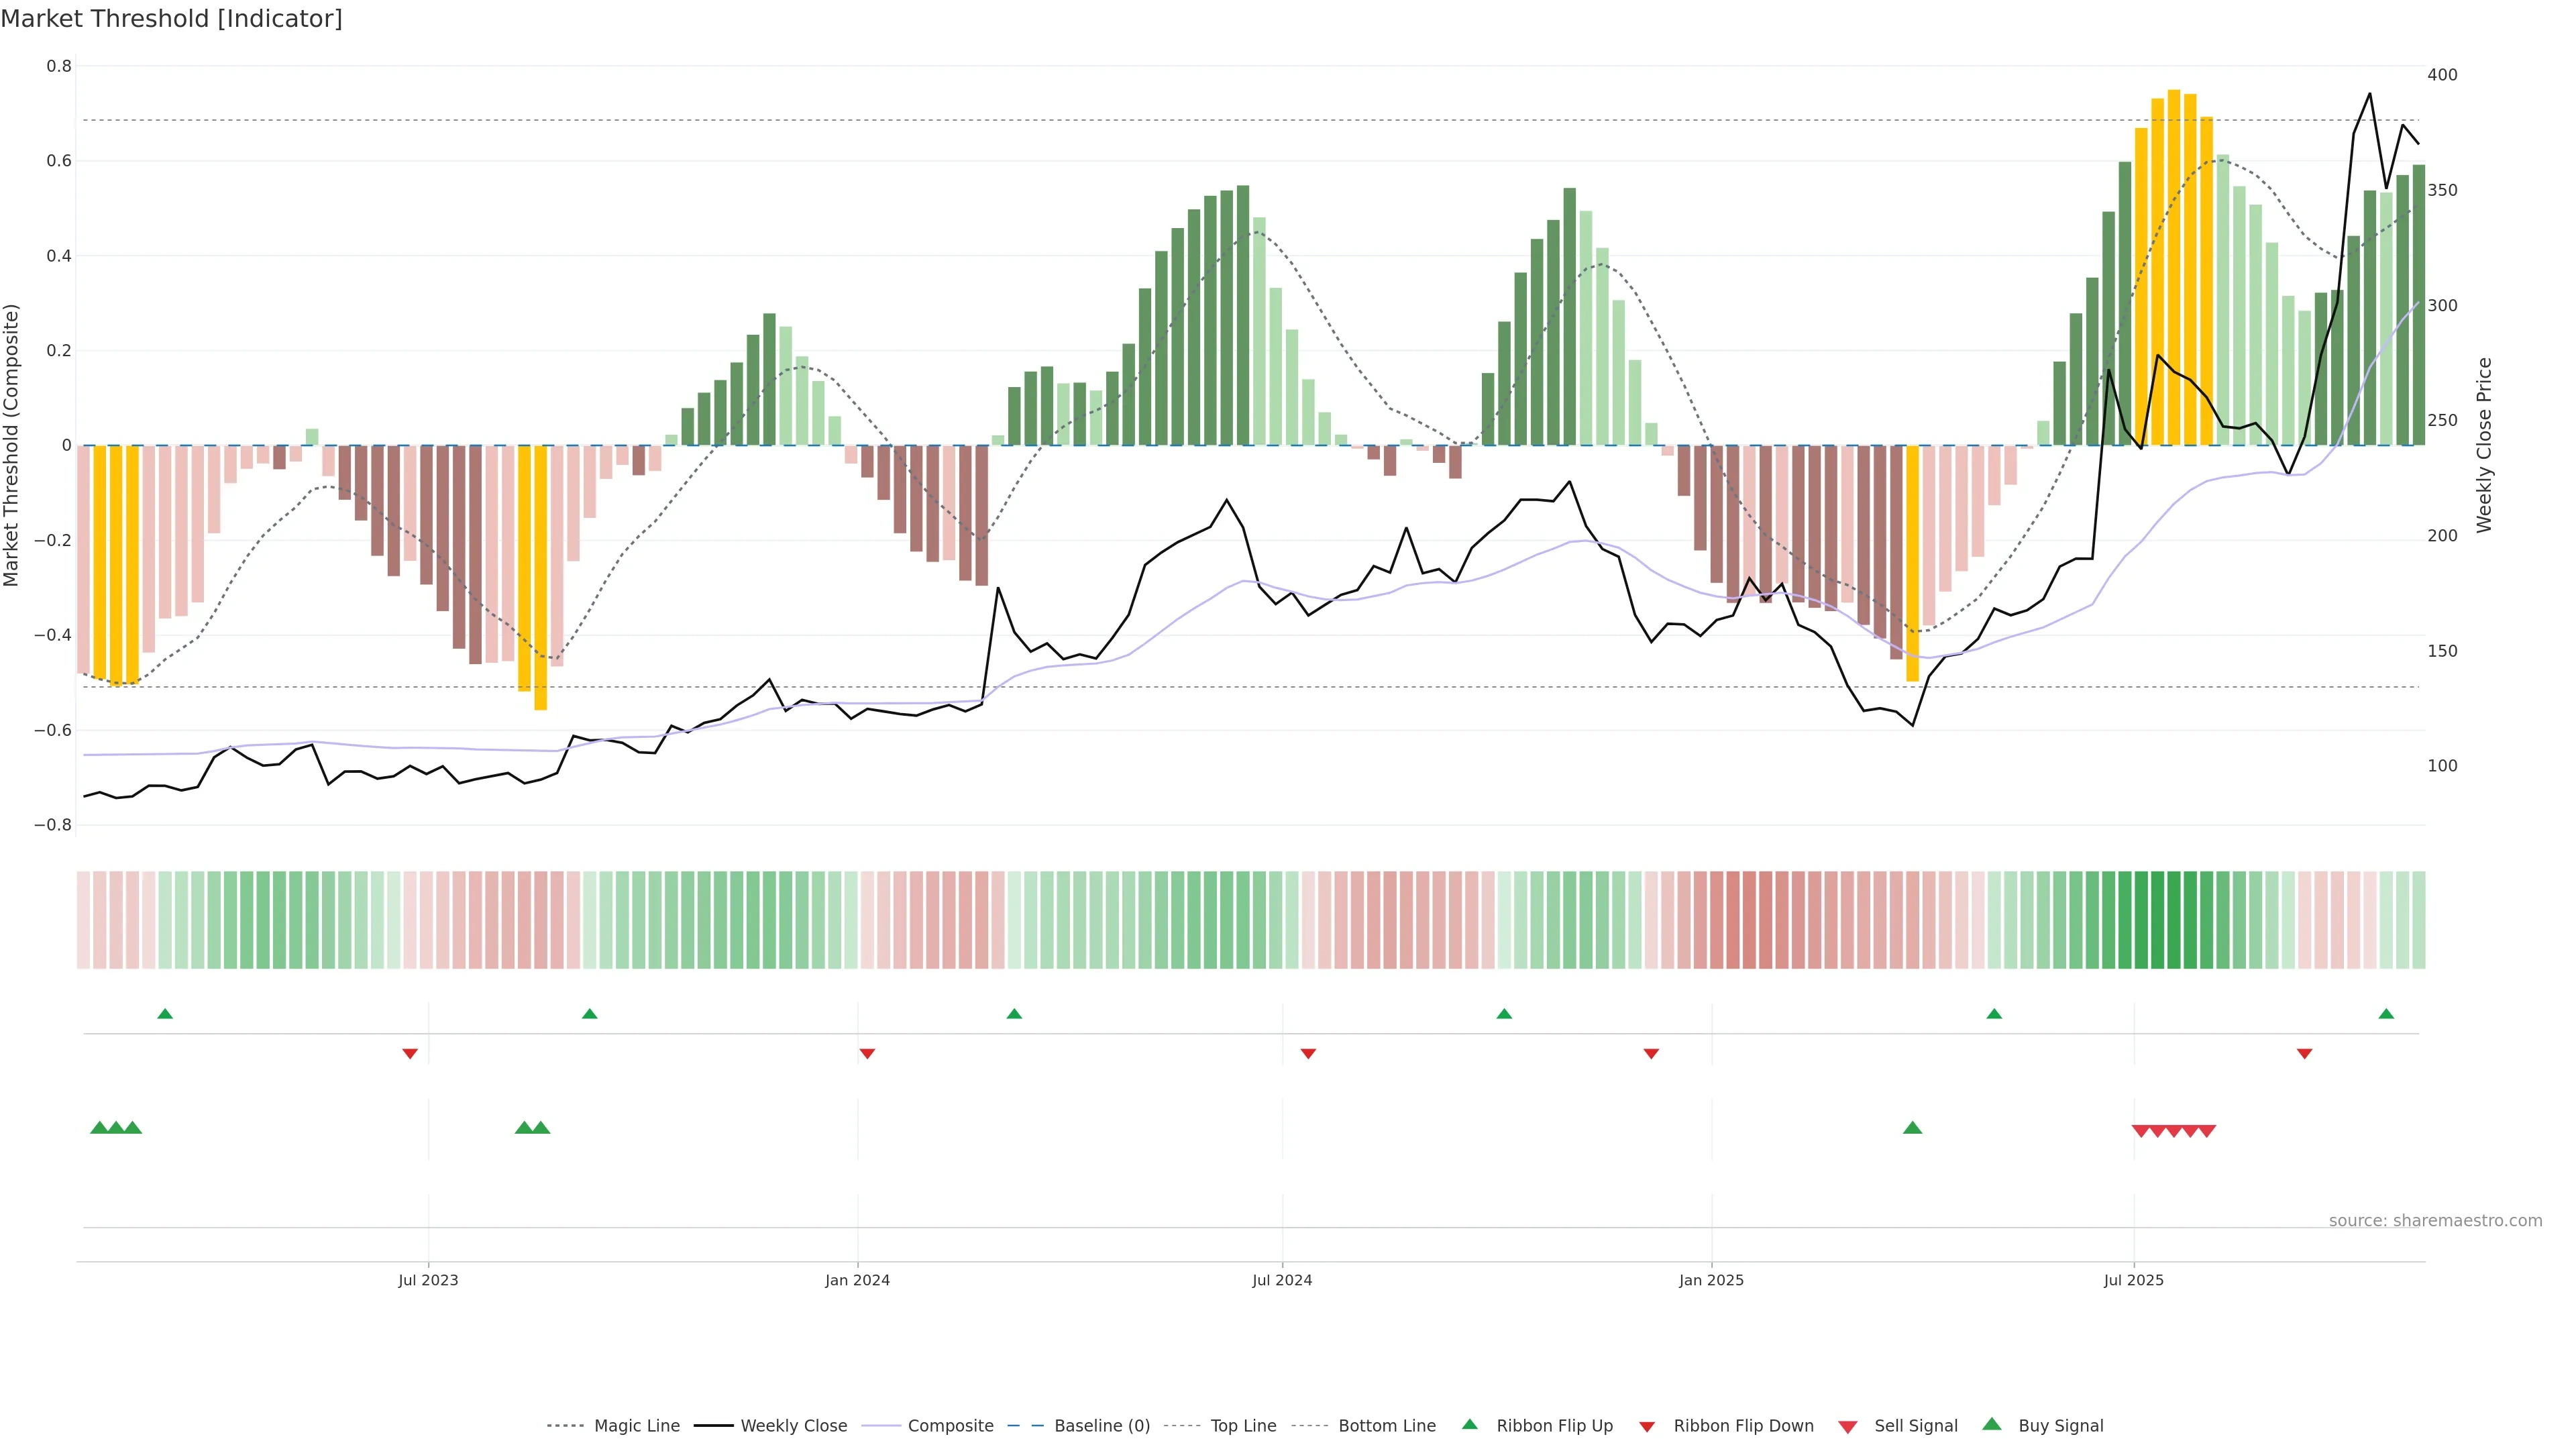Click the Buy Signal legend triangle icon
Image resolution: width=2576 pixels, height=1449 pixels.
(x=1991, y=1424)
